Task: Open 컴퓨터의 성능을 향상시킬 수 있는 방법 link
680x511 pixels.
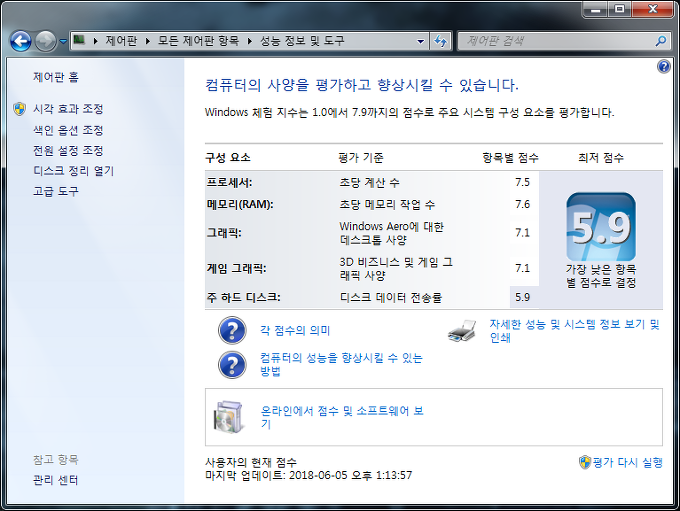Action: pyautogui.click(x=341, y=364)
